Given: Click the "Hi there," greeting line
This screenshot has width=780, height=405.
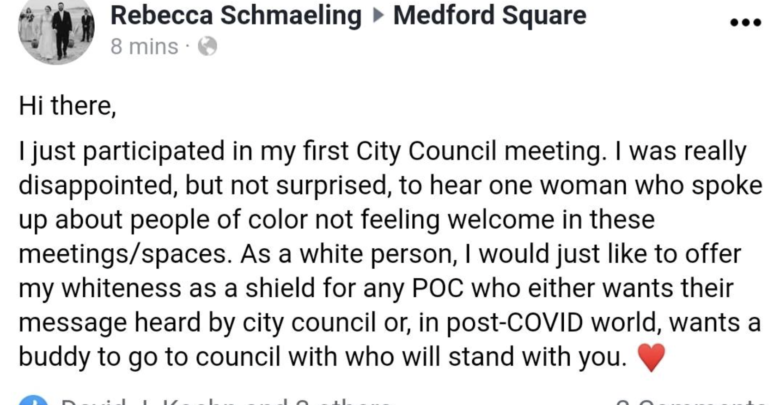Looking at the screenshot, I should [68, 106].
